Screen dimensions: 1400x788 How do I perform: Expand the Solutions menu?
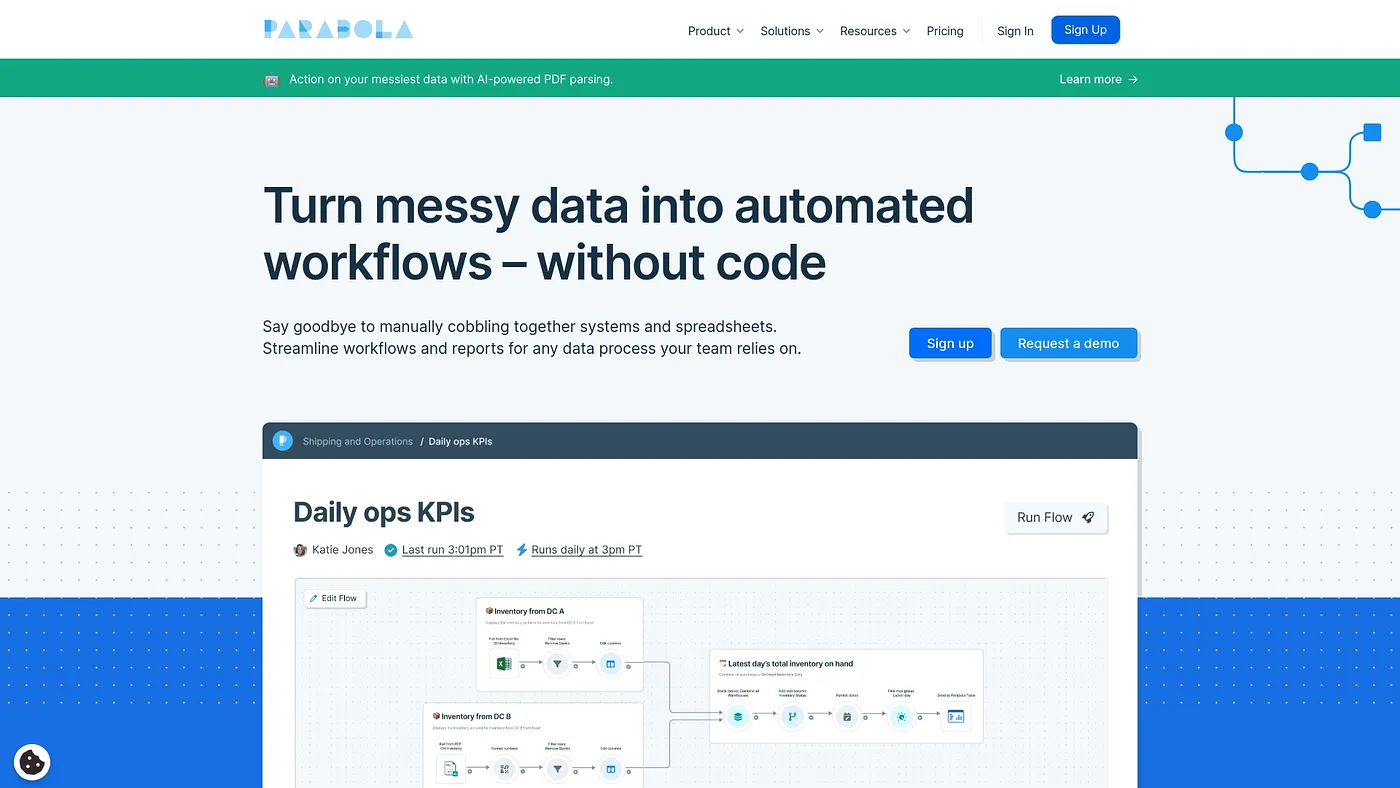tap(792, 31)
